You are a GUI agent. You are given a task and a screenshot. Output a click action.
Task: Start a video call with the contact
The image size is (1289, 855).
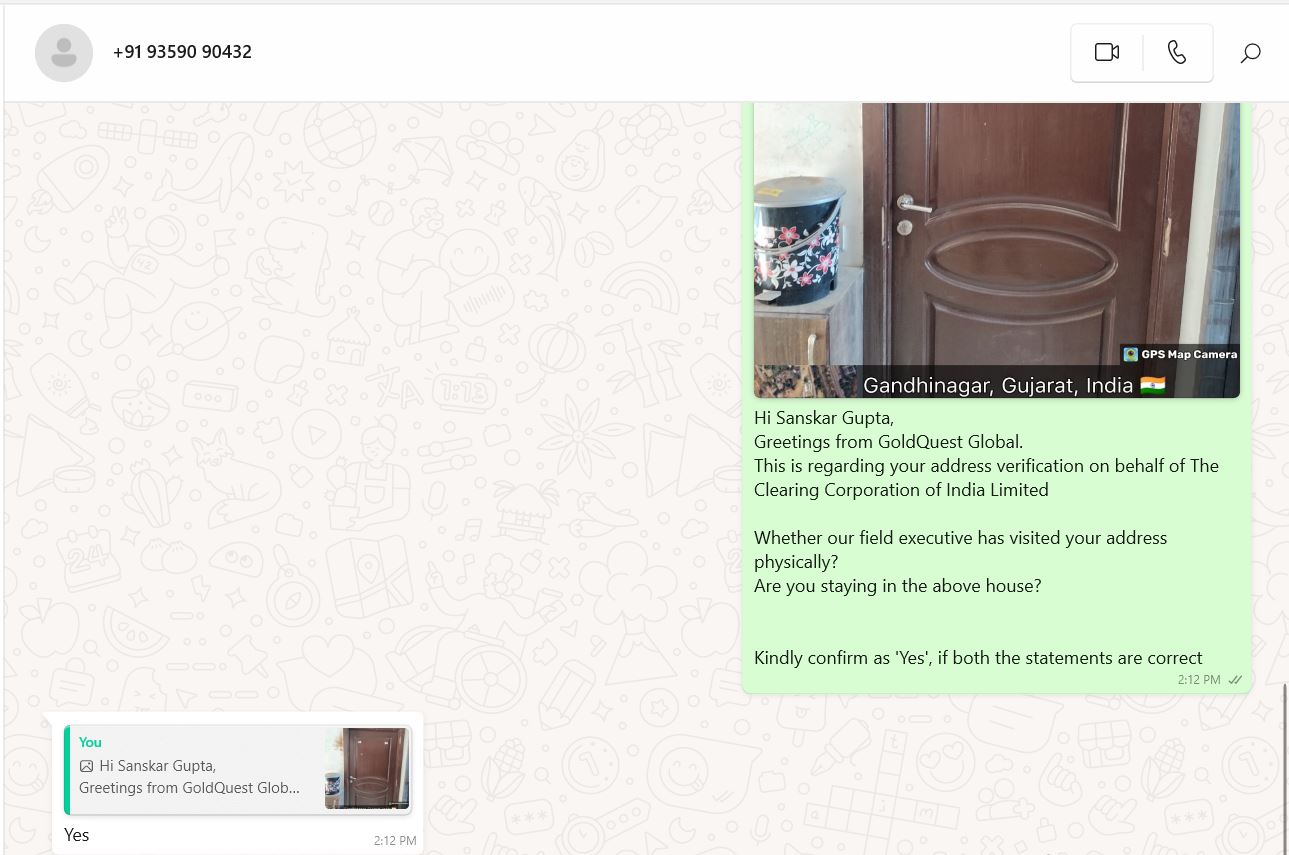click(1106, 52)
